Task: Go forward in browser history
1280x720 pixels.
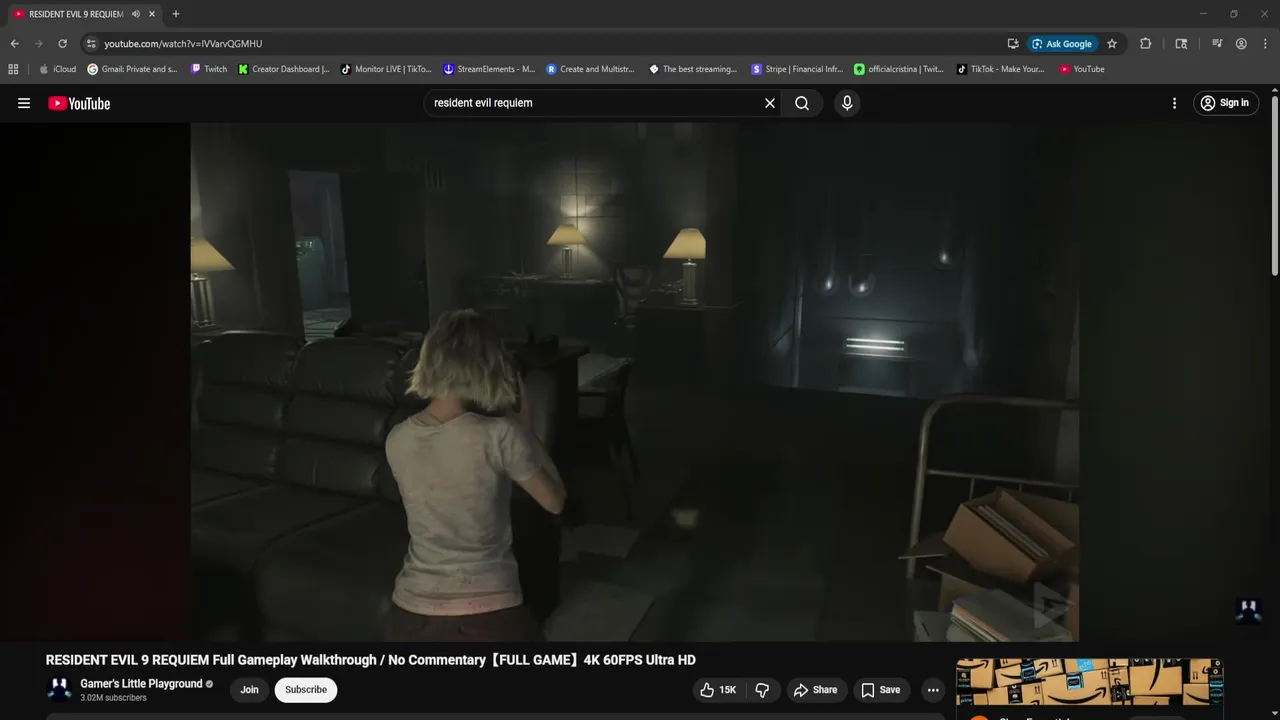Action: click(38, 44)
